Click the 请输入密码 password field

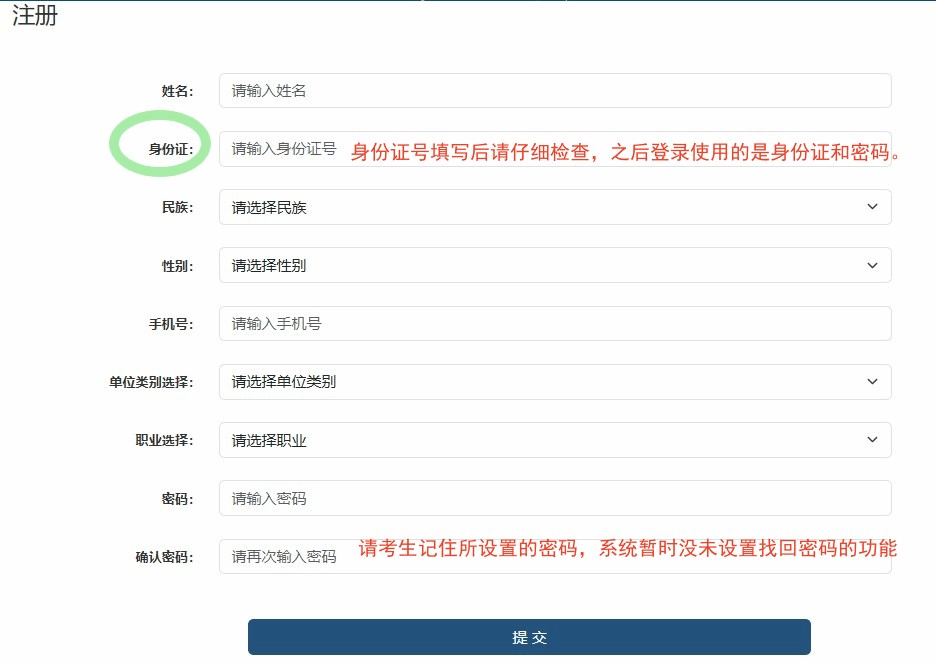click(554, 498)
